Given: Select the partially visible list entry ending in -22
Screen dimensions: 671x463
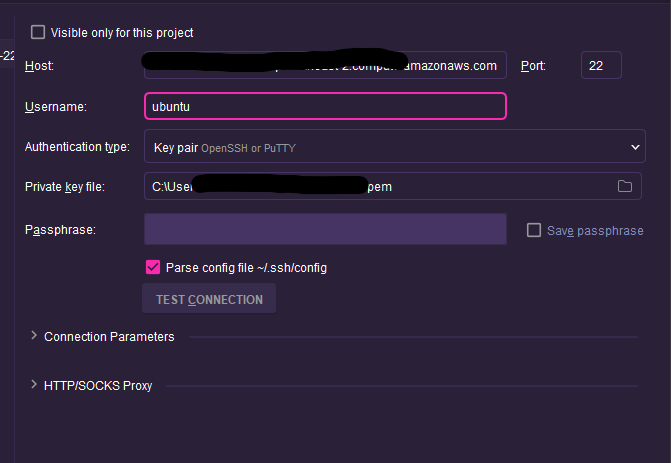Looking at the screenshot, I should click(7, 55).
